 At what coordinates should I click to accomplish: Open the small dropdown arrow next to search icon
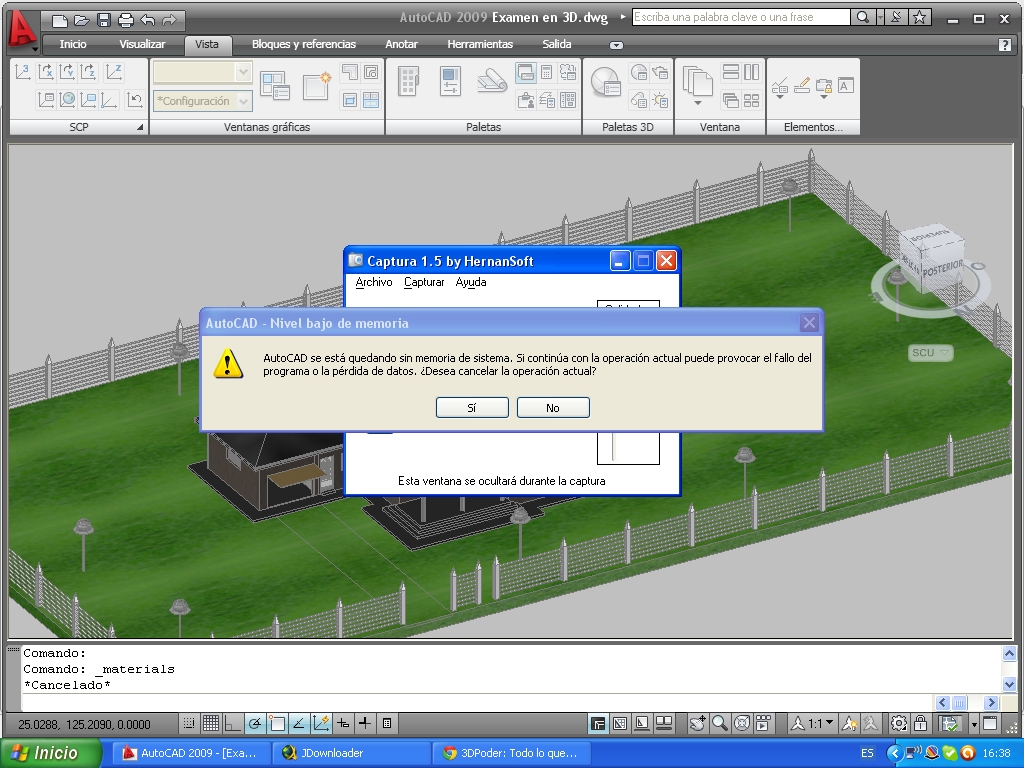pos(880,18)
